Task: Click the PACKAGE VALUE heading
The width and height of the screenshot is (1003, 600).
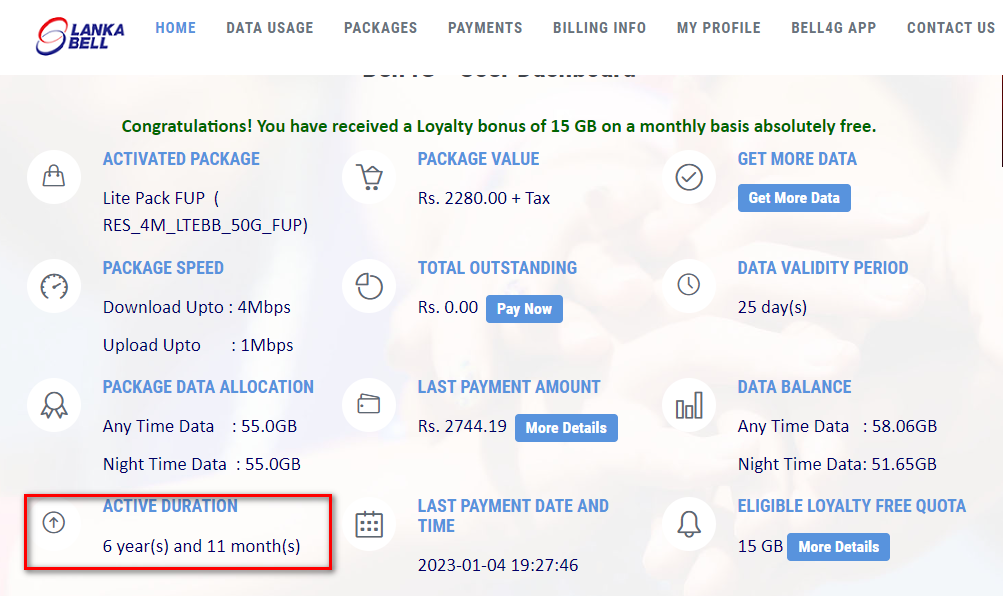Action: click(478, 159)
